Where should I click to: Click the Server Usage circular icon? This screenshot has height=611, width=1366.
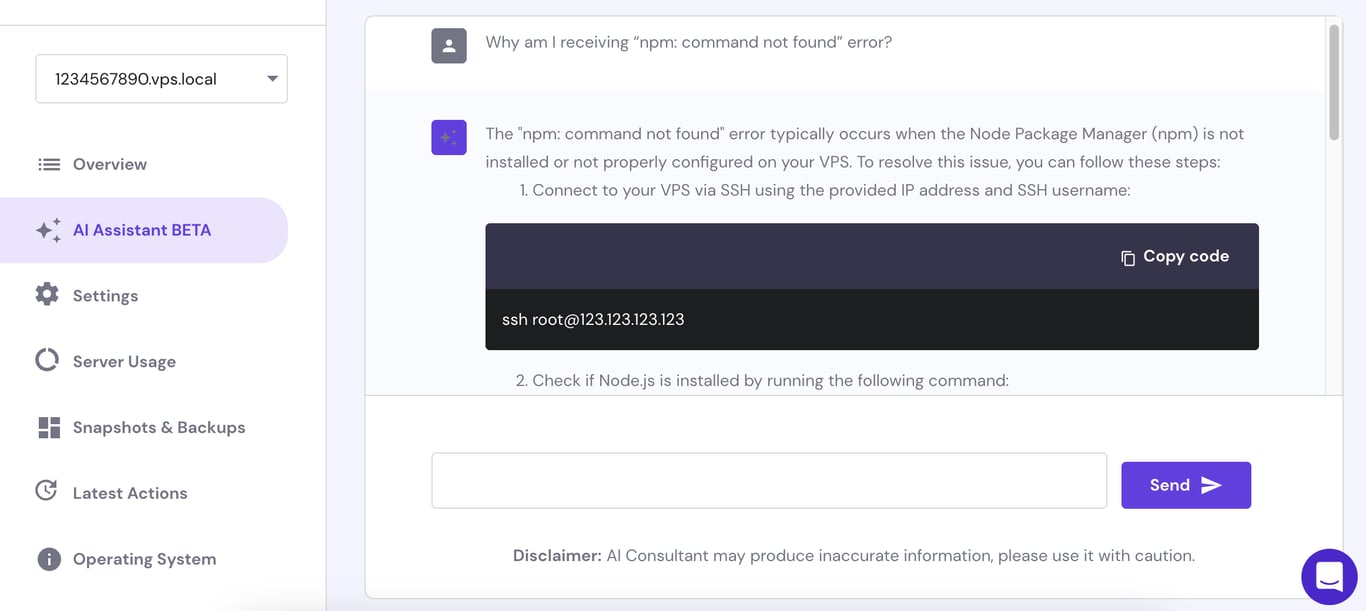point(46,360)
